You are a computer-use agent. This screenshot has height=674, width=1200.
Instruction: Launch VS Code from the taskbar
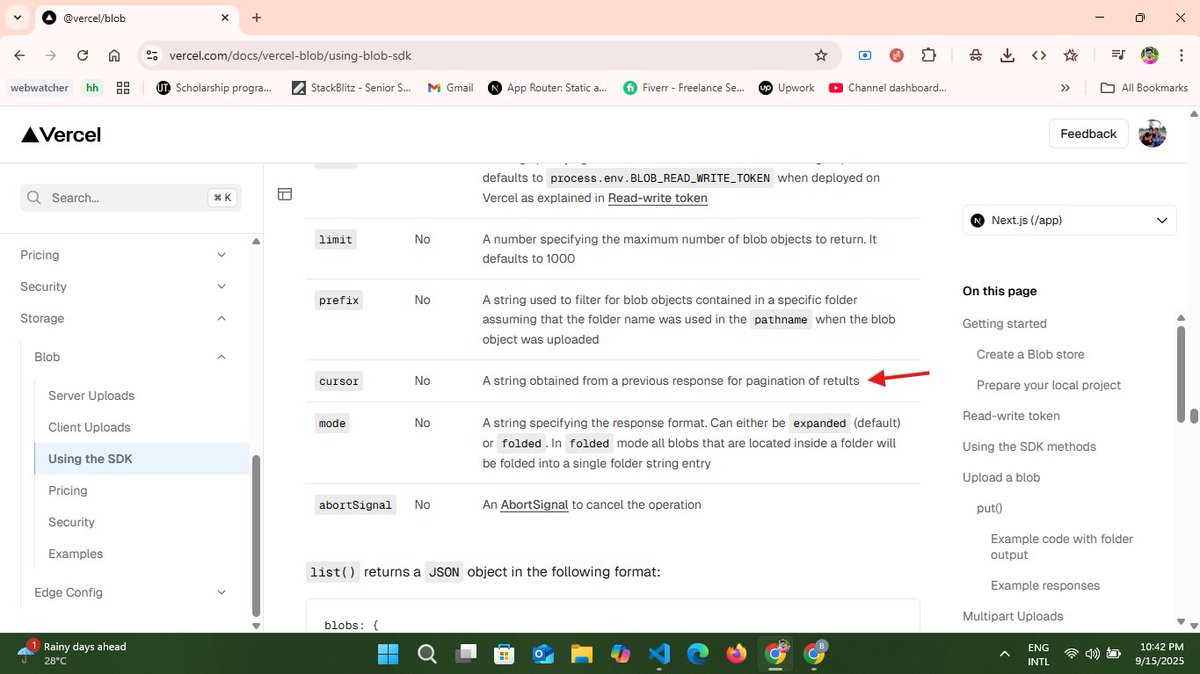[659, 654]
